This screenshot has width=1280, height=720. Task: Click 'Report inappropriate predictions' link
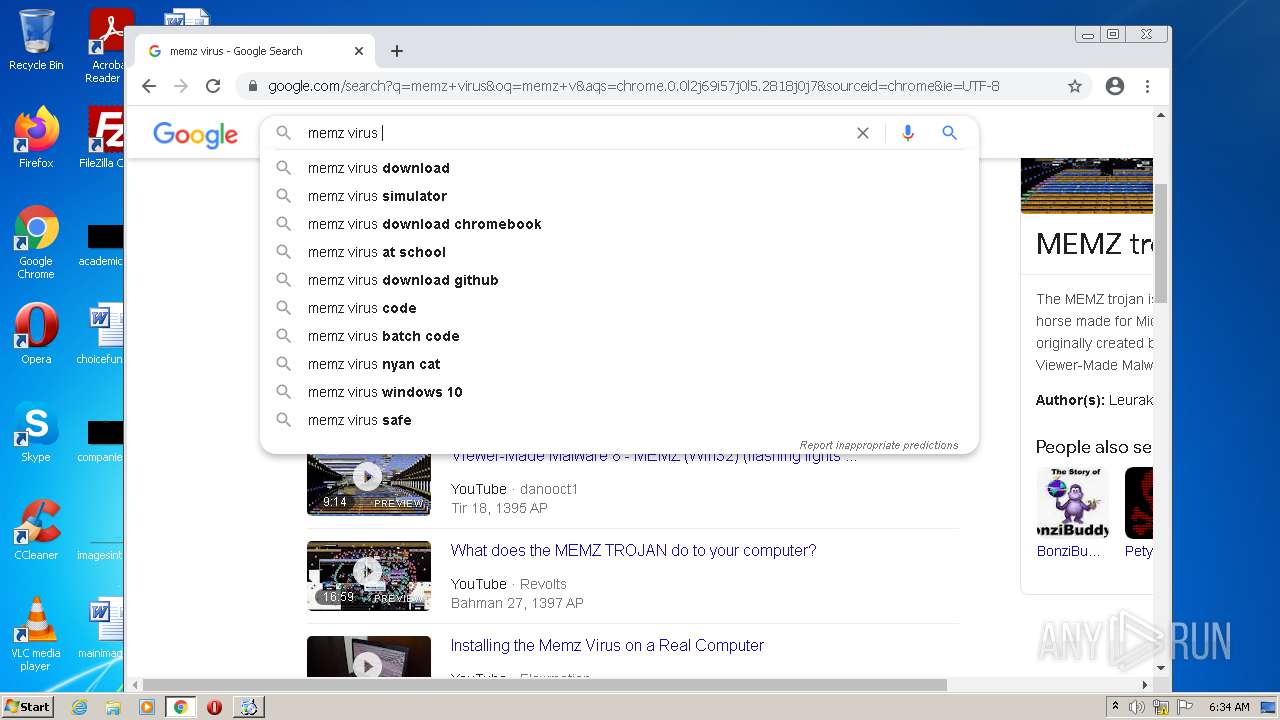[879, 445]
